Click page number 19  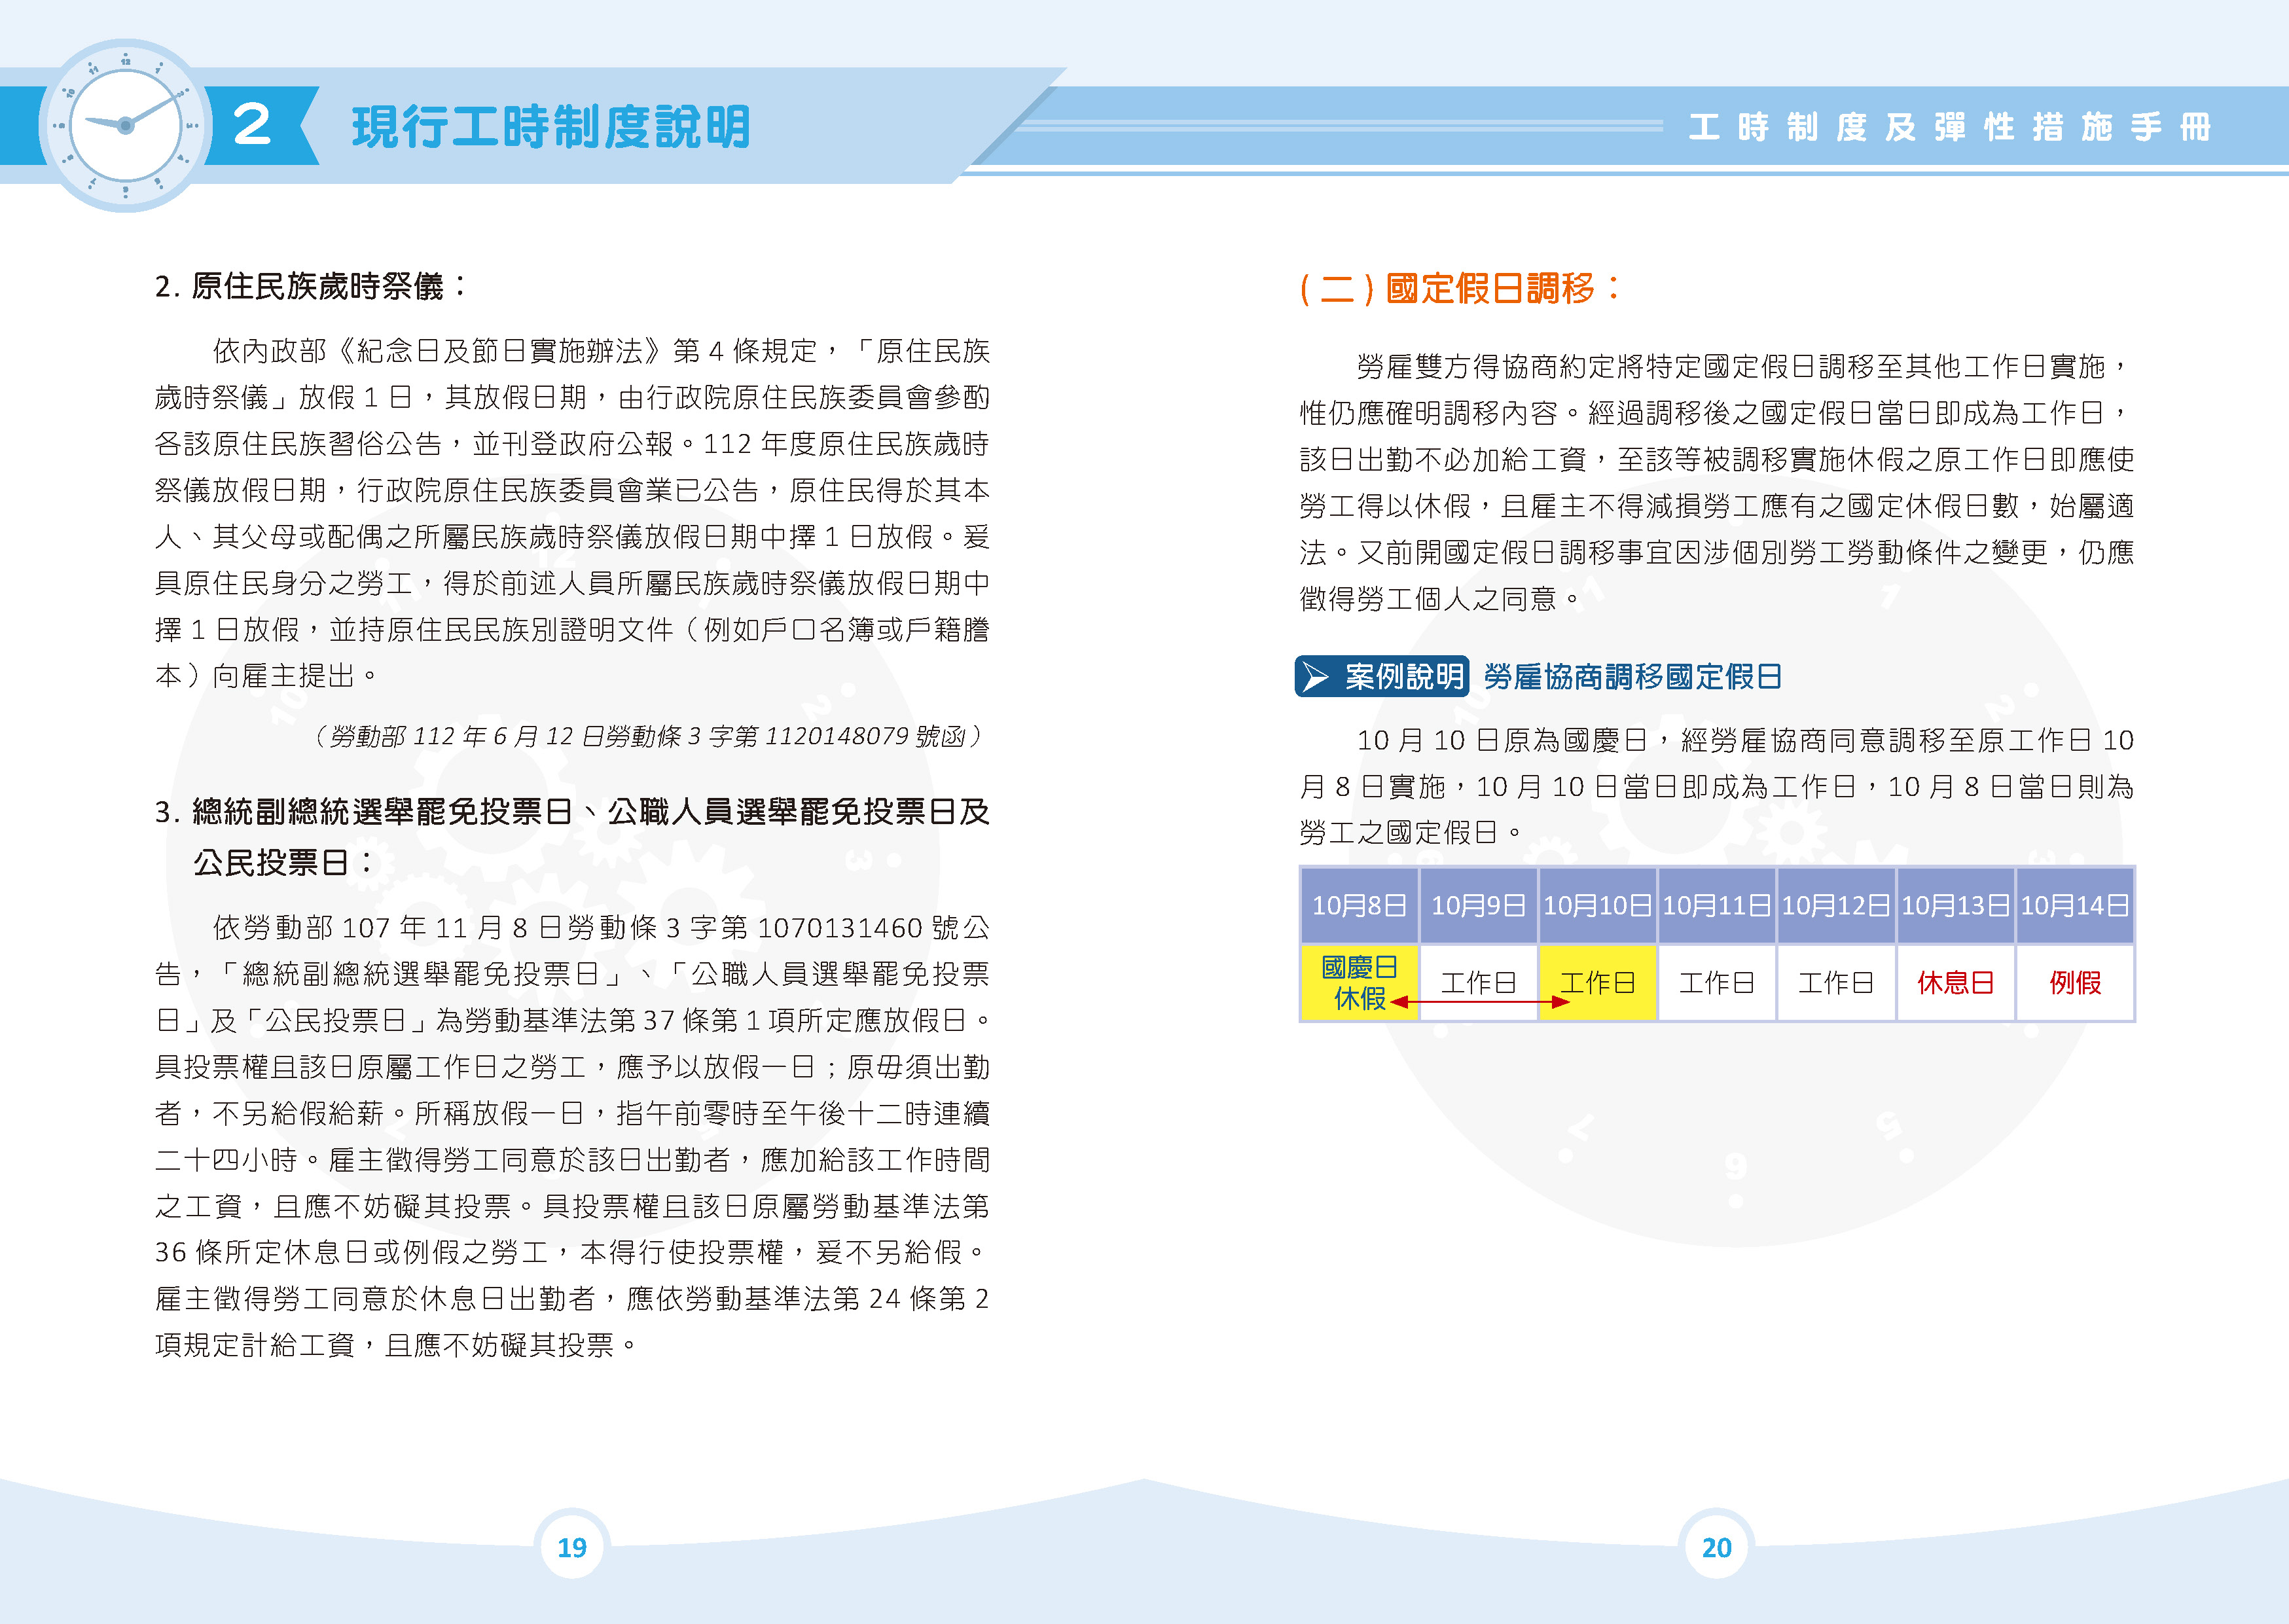572,1547
